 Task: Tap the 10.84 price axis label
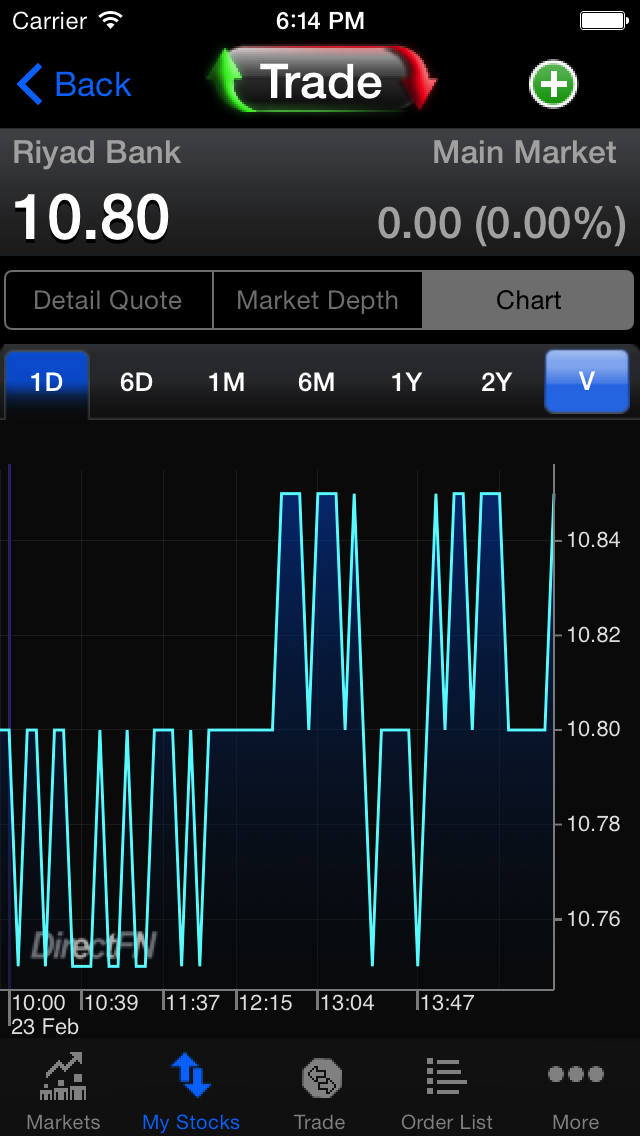click(594, 540)
